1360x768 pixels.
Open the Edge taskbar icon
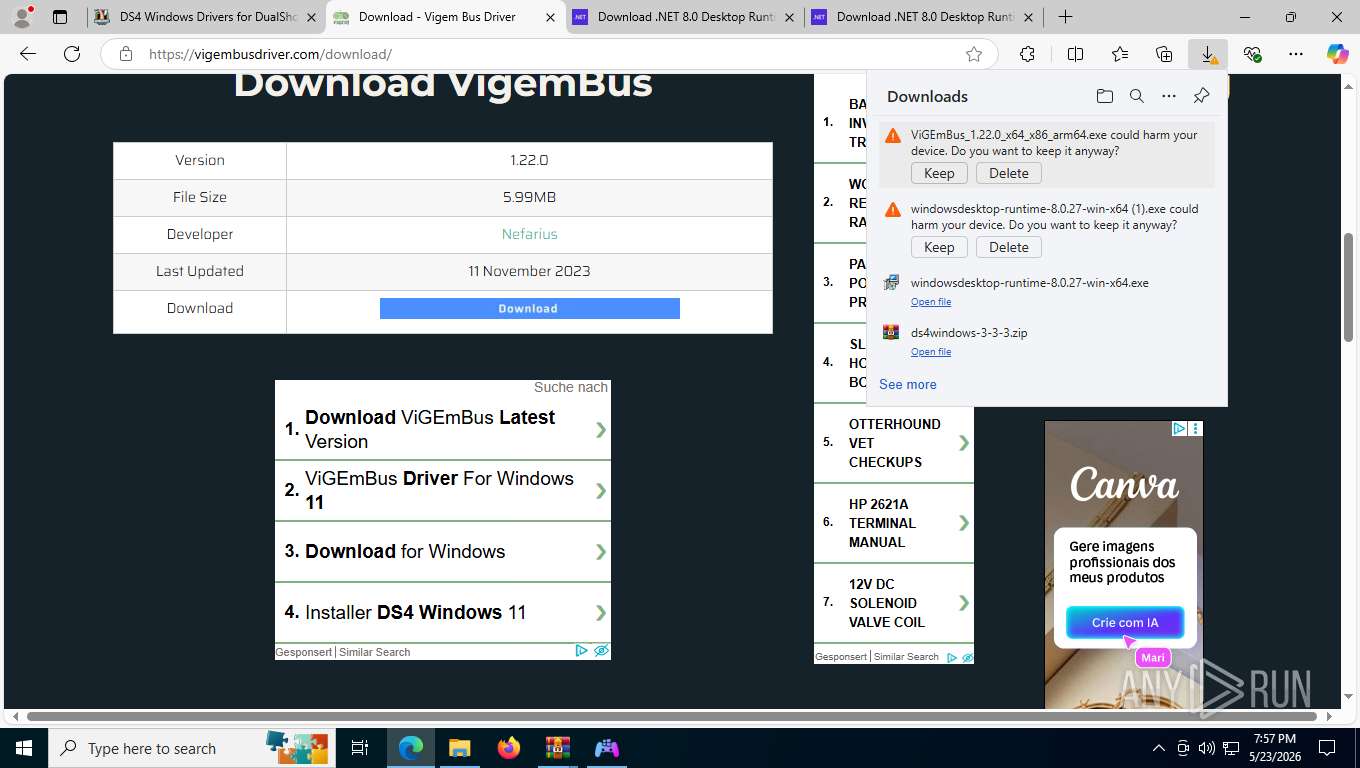410,748
